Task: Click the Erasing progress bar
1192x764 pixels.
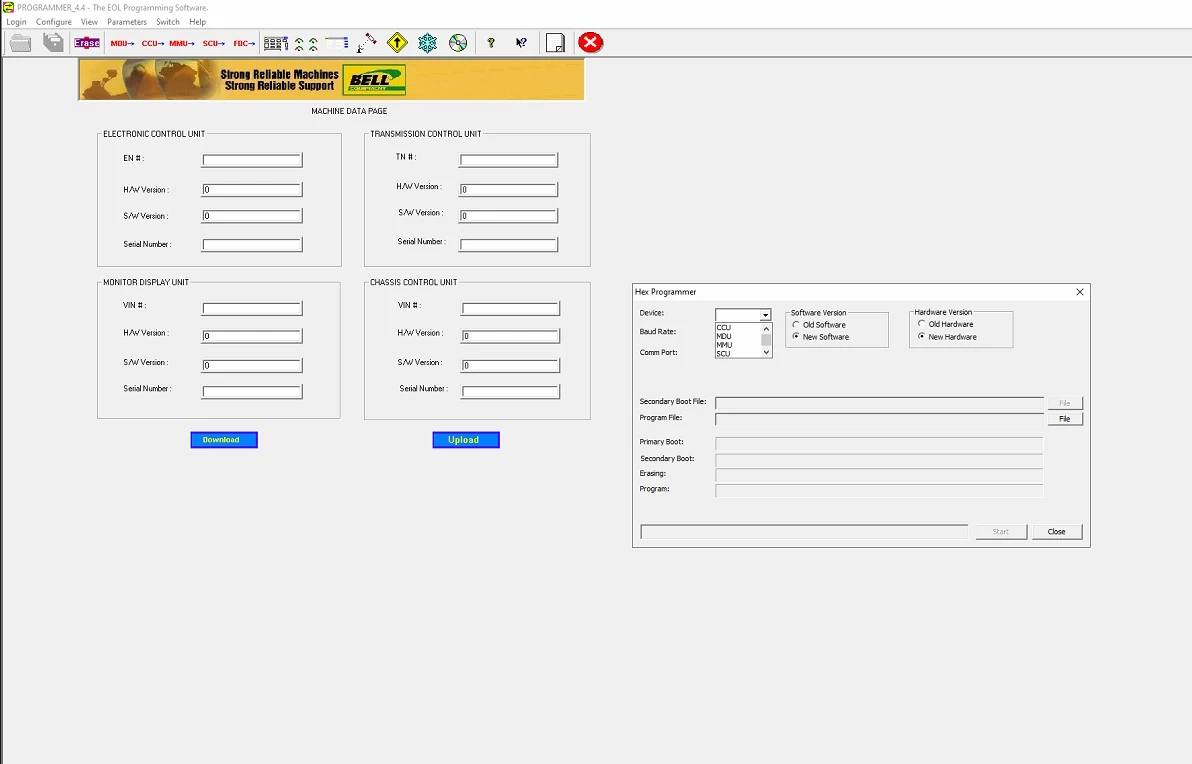Action: (880, 475)
